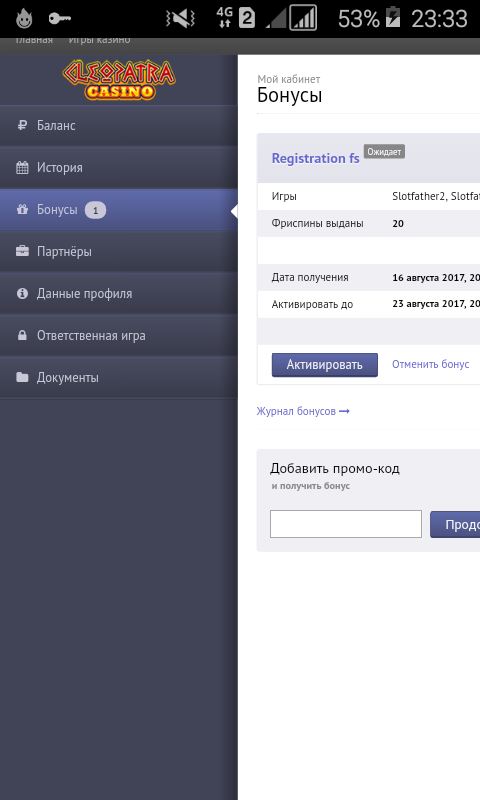Viewport: 480px width, 800px height.
Task: Tap the Ожидает status badge
Action: pos(384,152)
